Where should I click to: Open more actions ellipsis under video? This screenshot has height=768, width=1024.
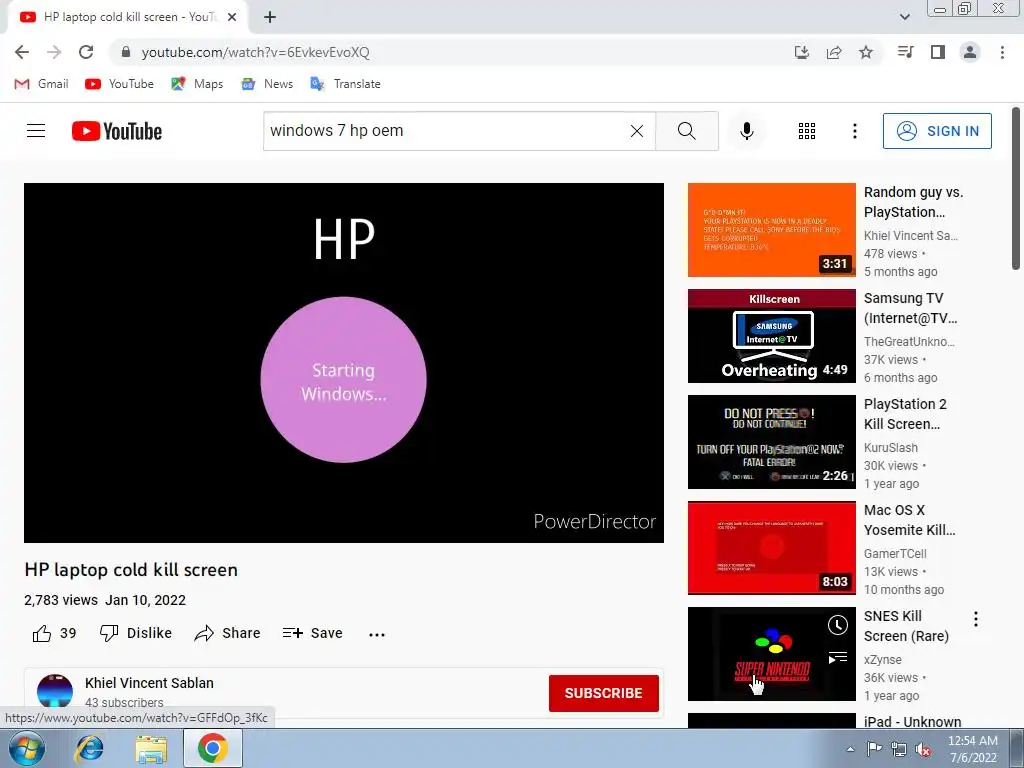click(377, 634)
